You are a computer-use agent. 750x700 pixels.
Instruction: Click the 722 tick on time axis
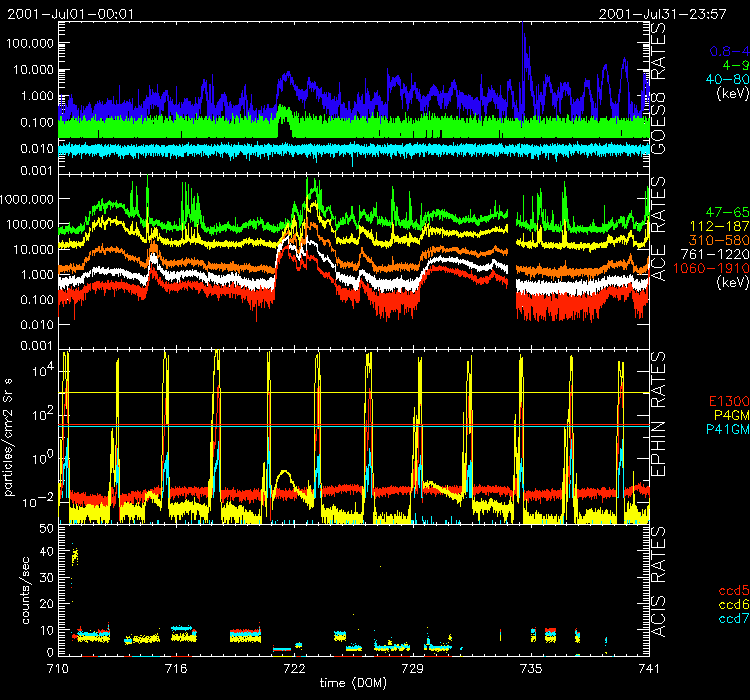click(294, 666)
